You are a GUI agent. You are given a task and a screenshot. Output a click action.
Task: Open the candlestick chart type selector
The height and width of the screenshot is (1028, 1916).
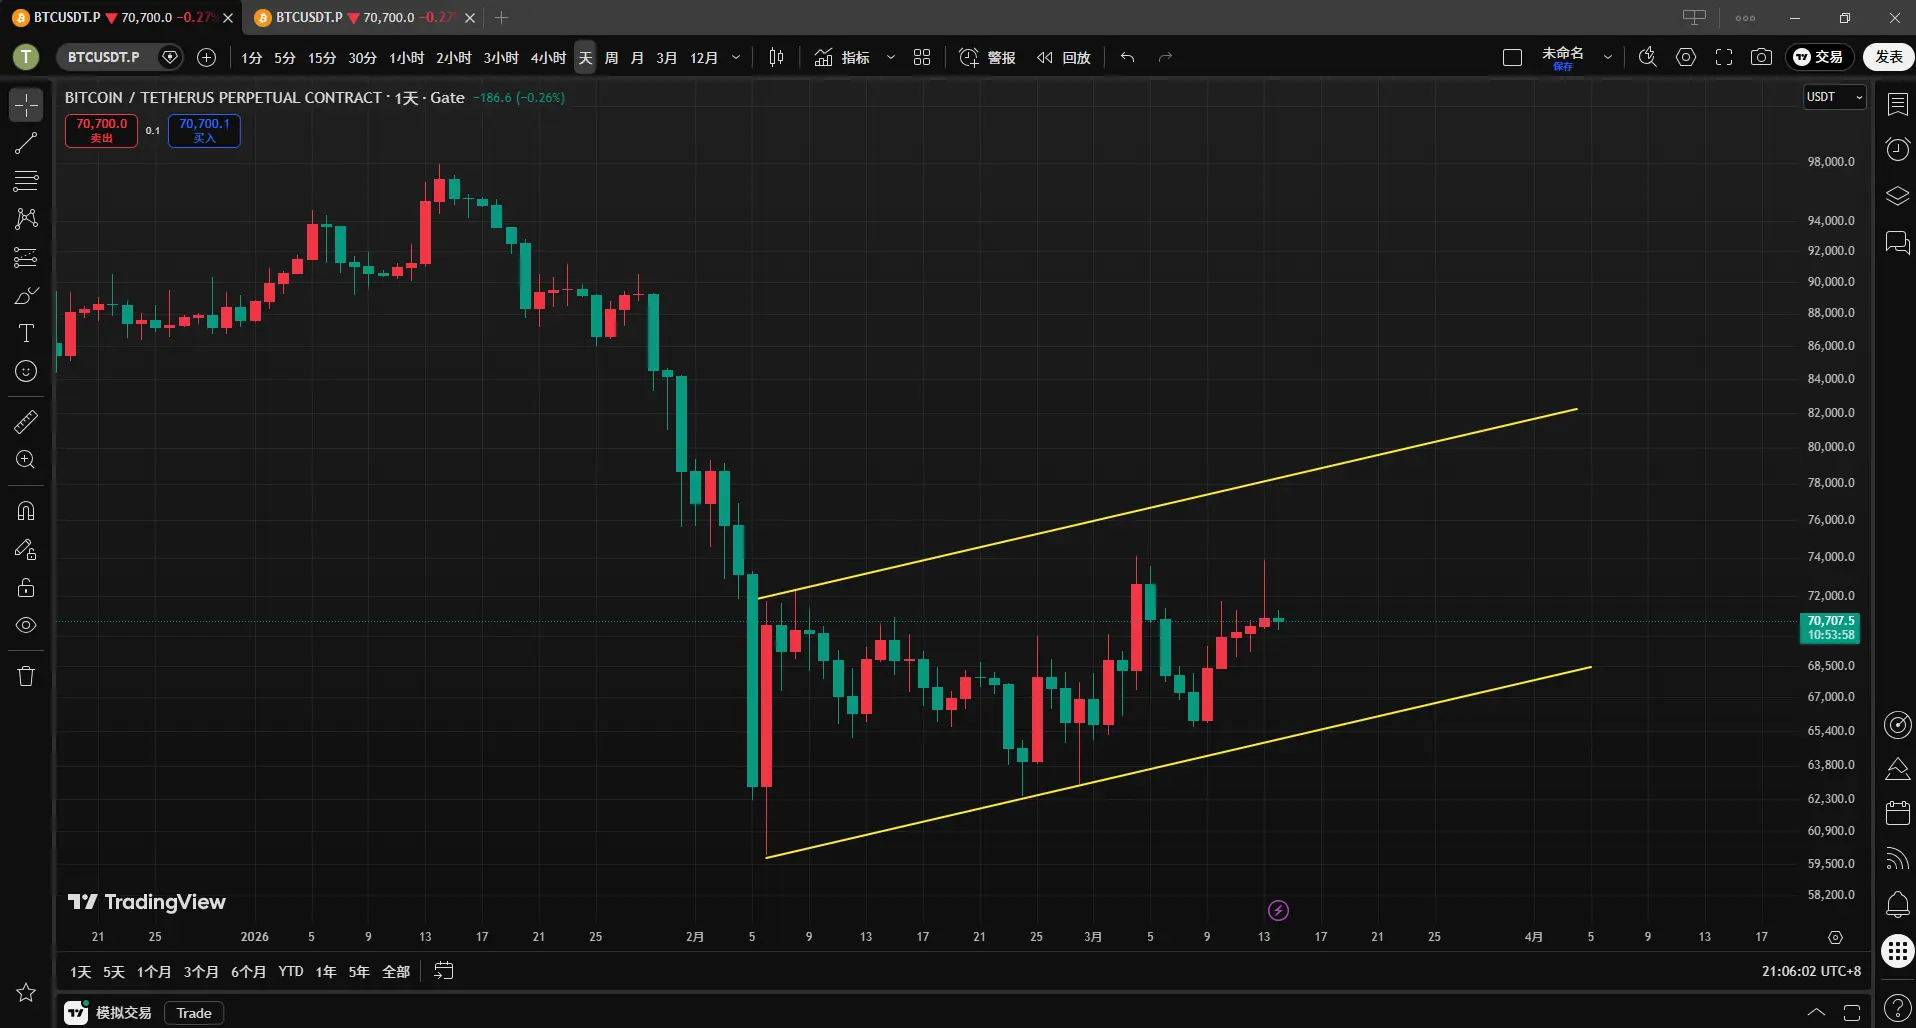[x=776, y=57]
